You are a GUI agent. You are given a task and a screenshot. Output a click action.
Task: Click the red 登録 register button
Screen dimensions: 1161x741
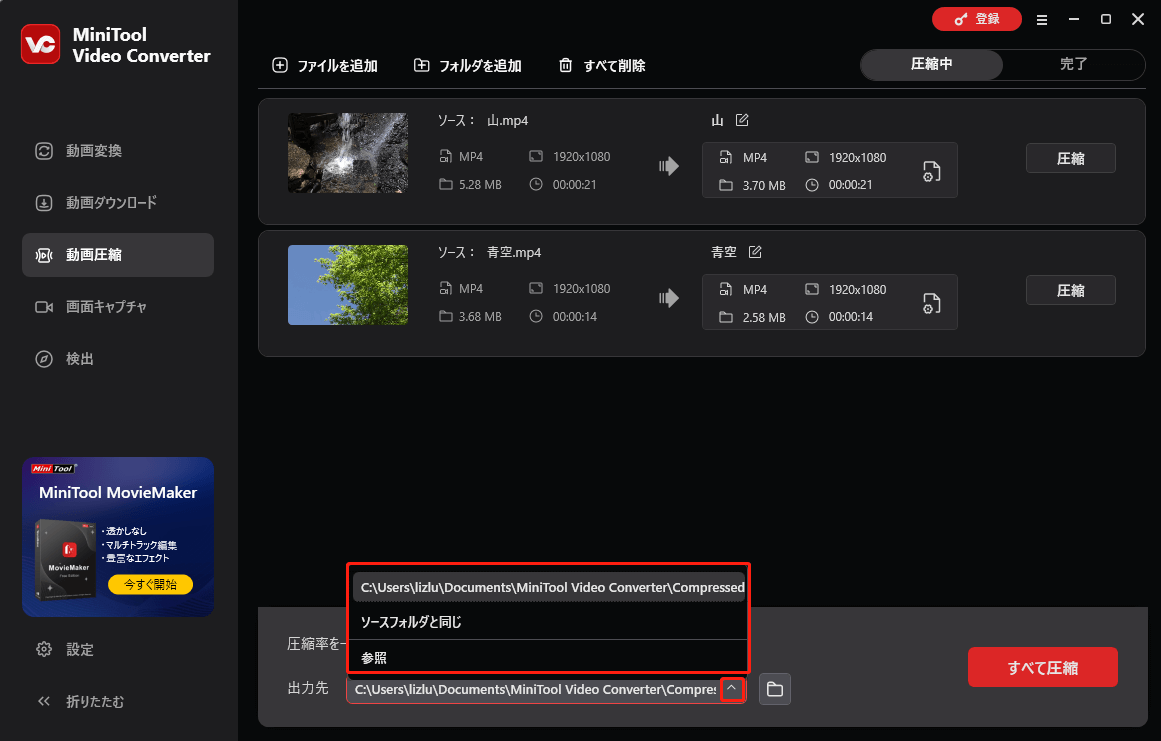tap(977, 19)
